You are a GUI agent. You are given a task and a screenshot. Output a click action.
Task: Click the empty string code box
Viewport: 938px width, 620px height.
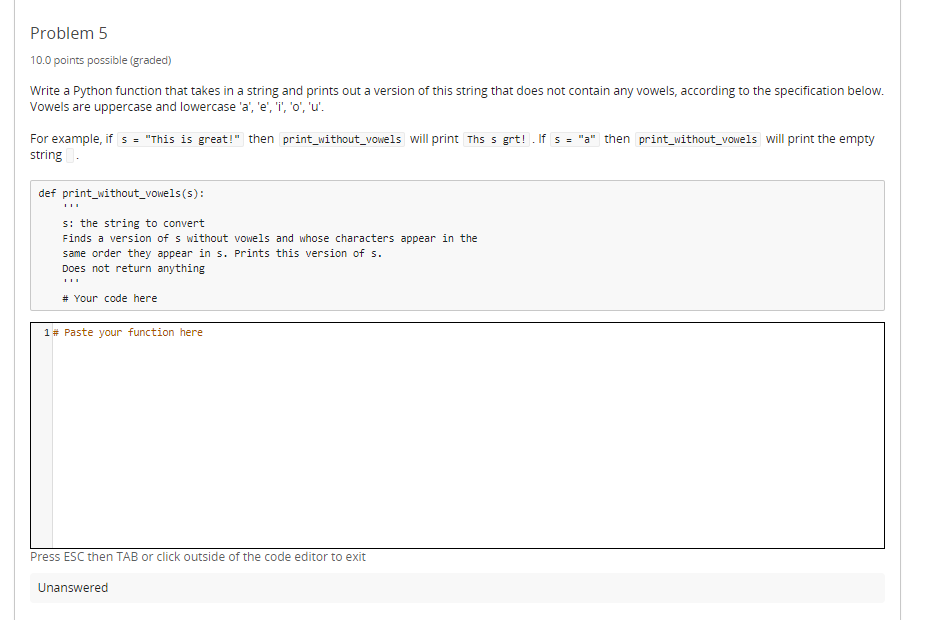(70, 155)
